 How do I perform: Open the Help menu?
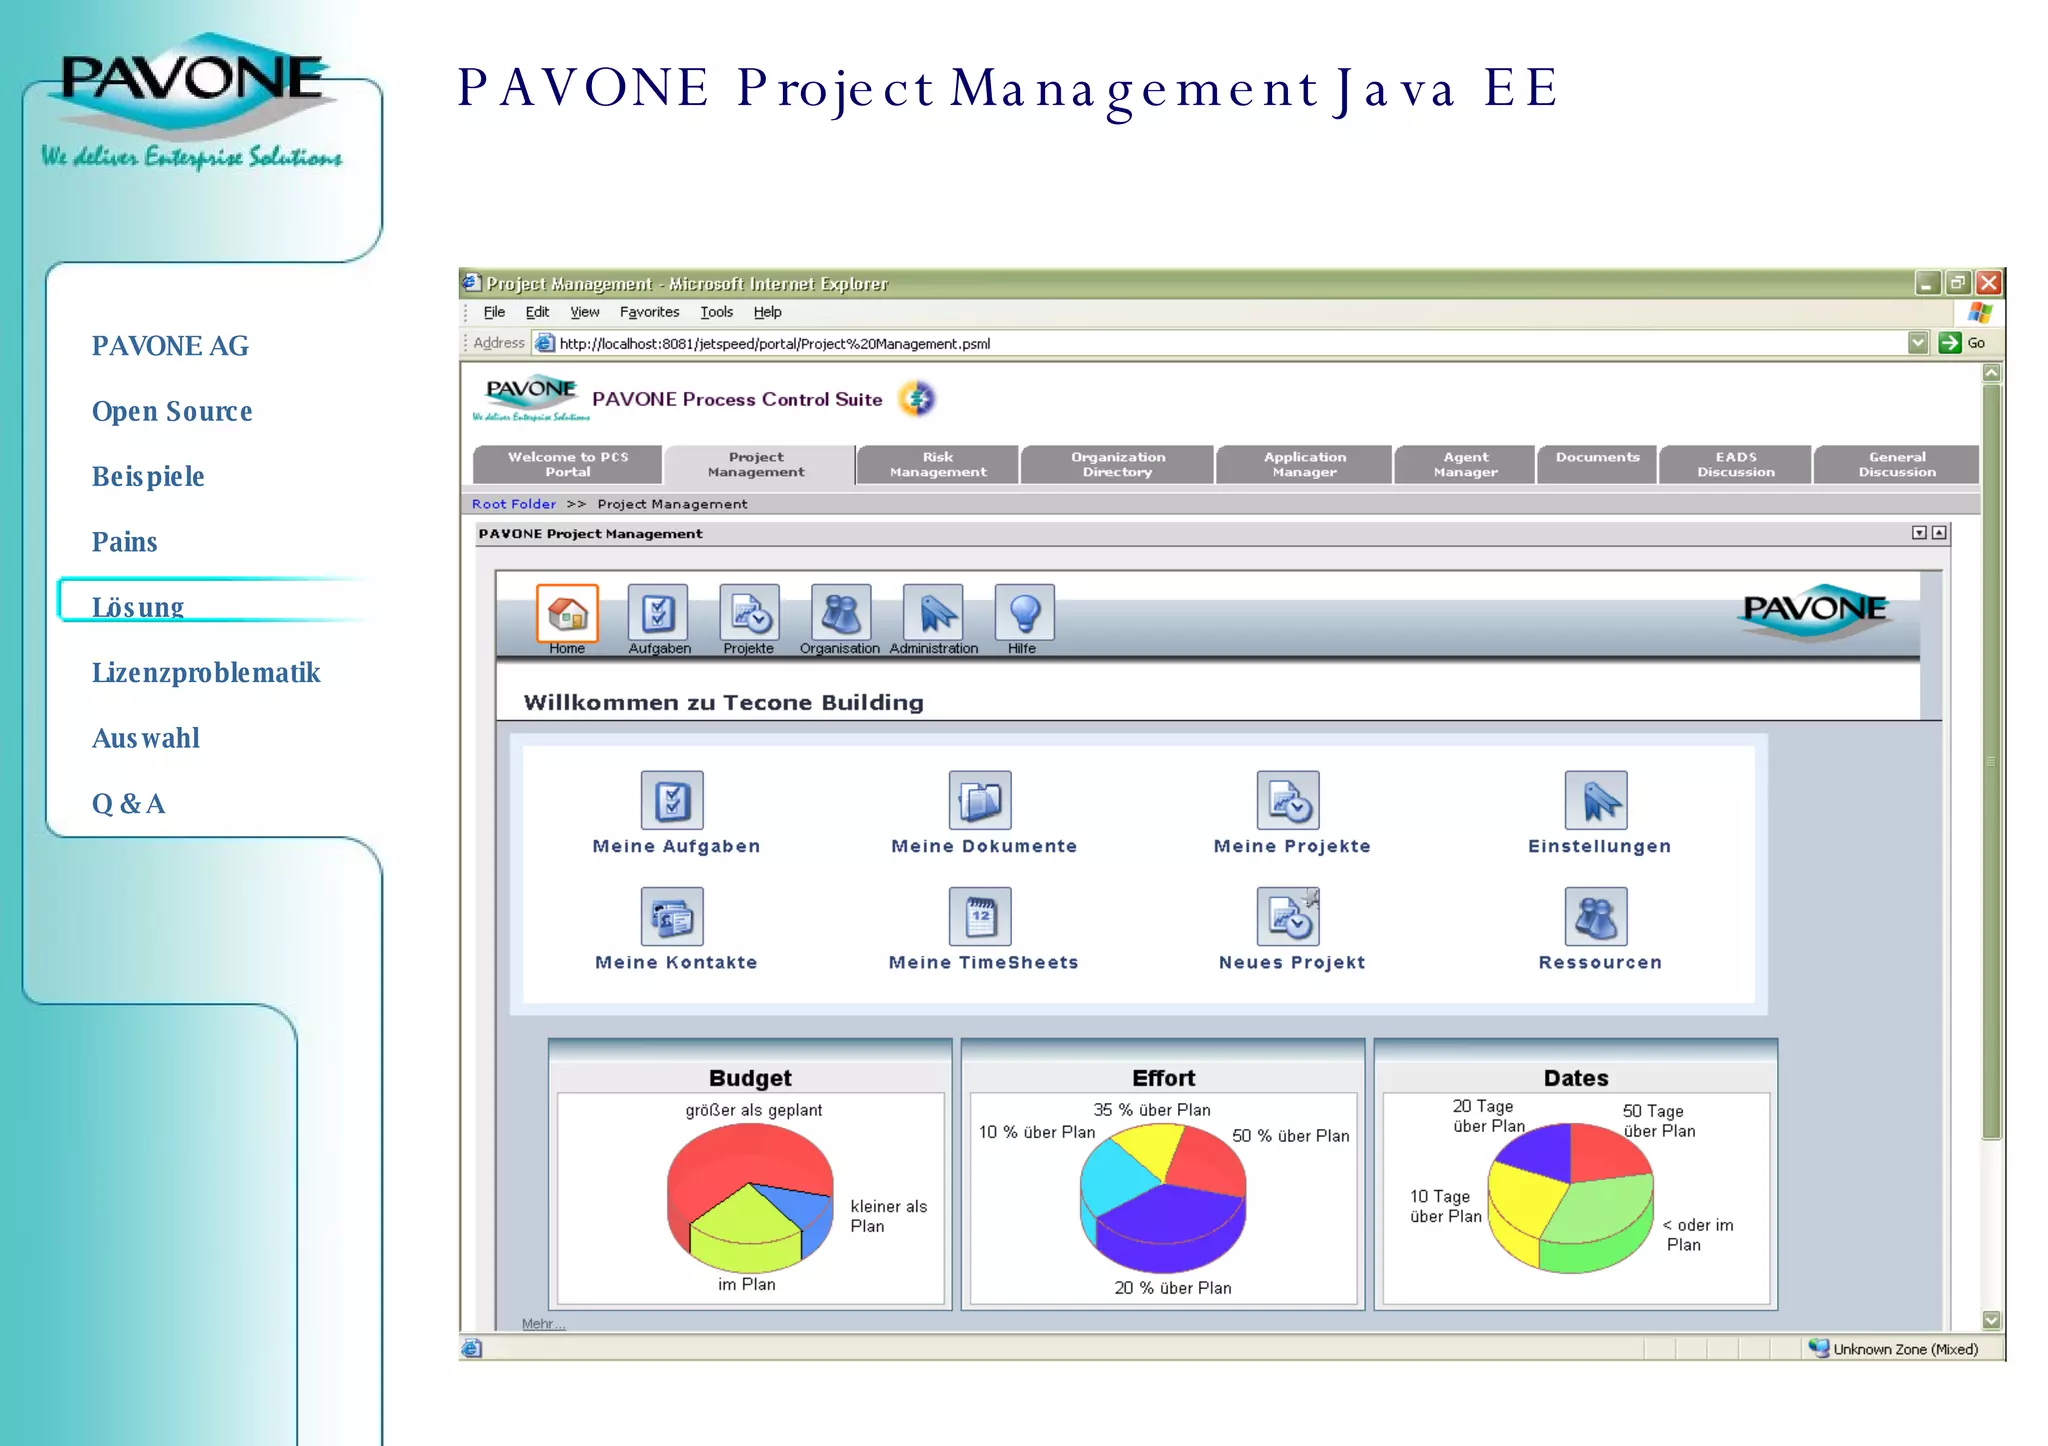click(x=767, y=312)
